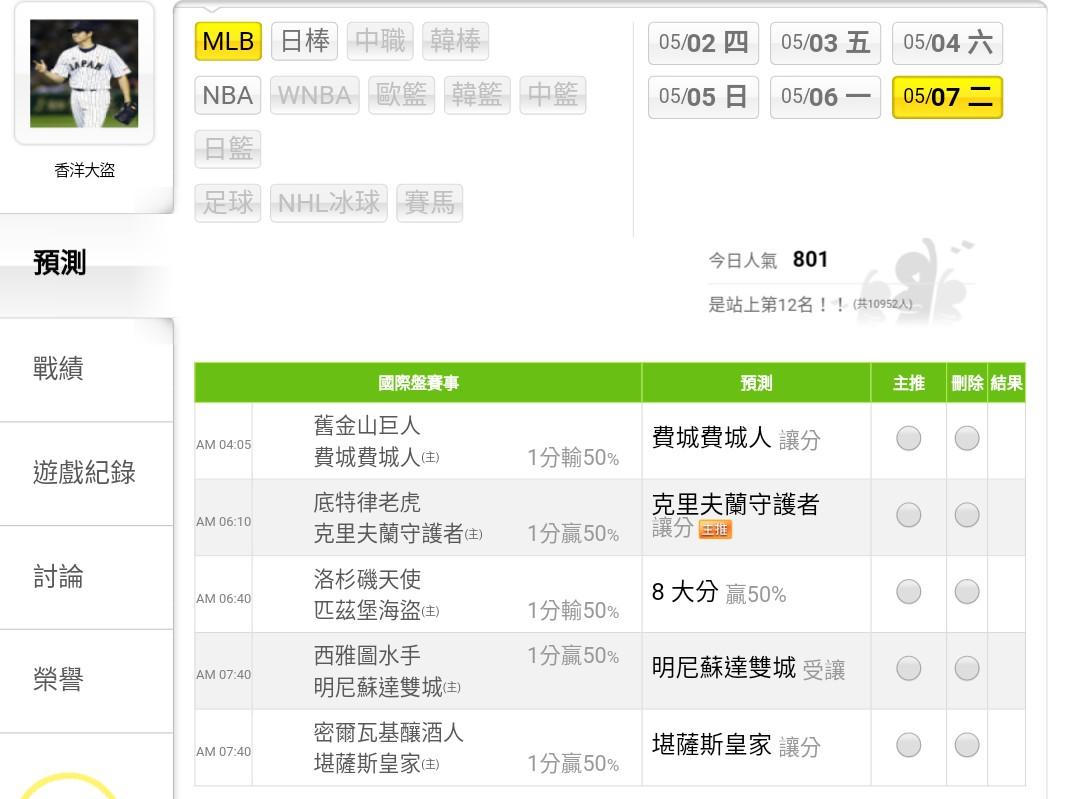
Task: Choose date 05/05 日
Action: pyautogui.click(x=703, y=97)
